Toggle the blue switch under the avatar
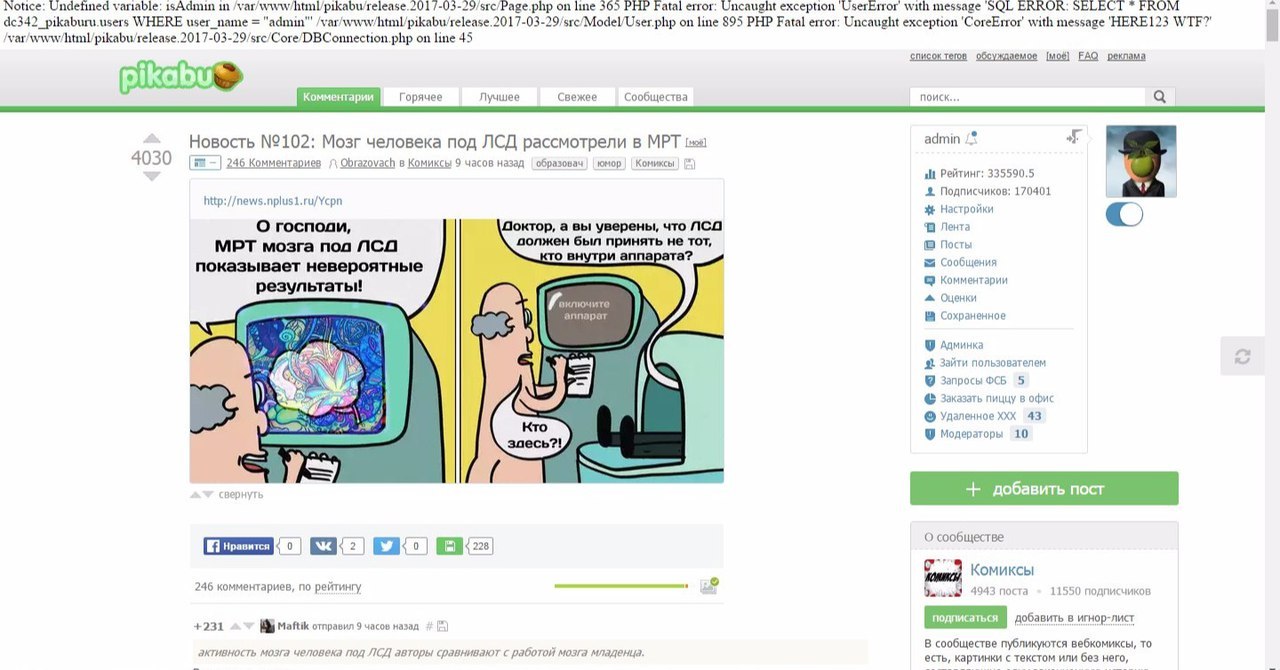Image resolution: width=1280 pixels, height=670 pixels. pyautogui.click(x=1124, y=214)
